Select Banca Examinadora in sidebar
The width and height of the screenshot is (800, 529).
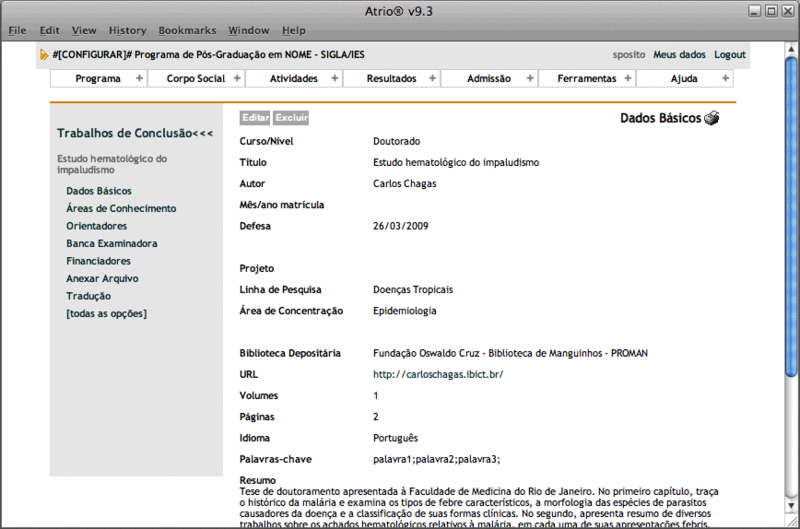(x=112, y=243)
